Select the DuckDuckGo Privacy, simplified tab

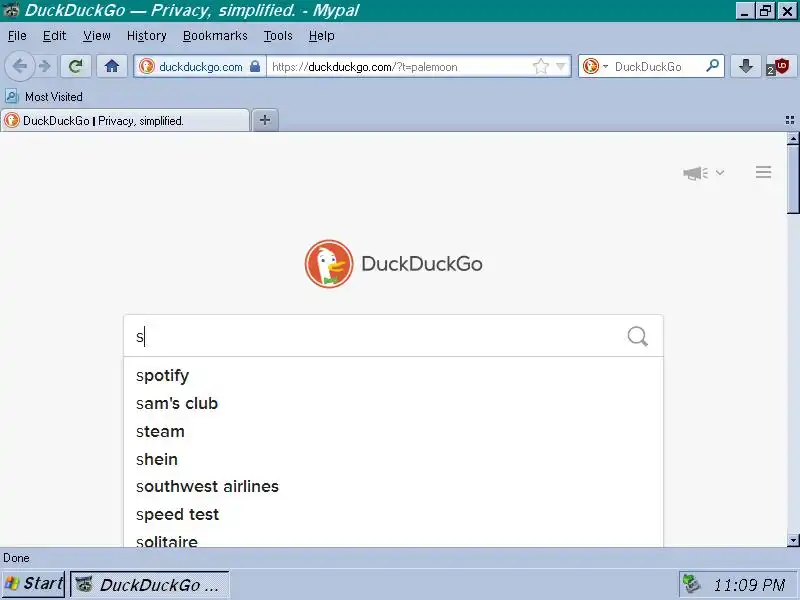coord(125,120)
